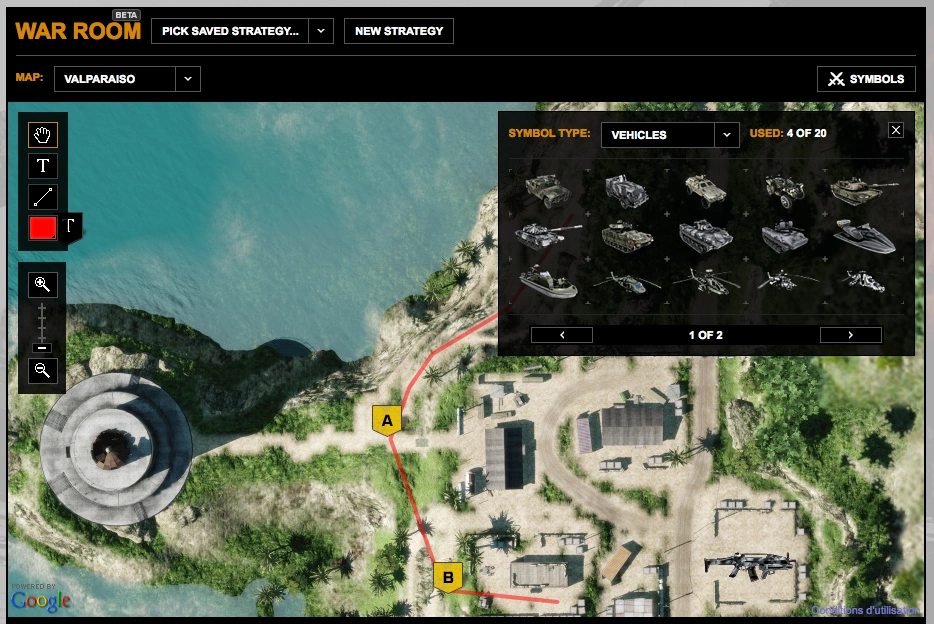The height and width of the screenshot is (624, 934).
Task: Click the New Strategy button
Action: pyautogui.click(x=398, y=30)
